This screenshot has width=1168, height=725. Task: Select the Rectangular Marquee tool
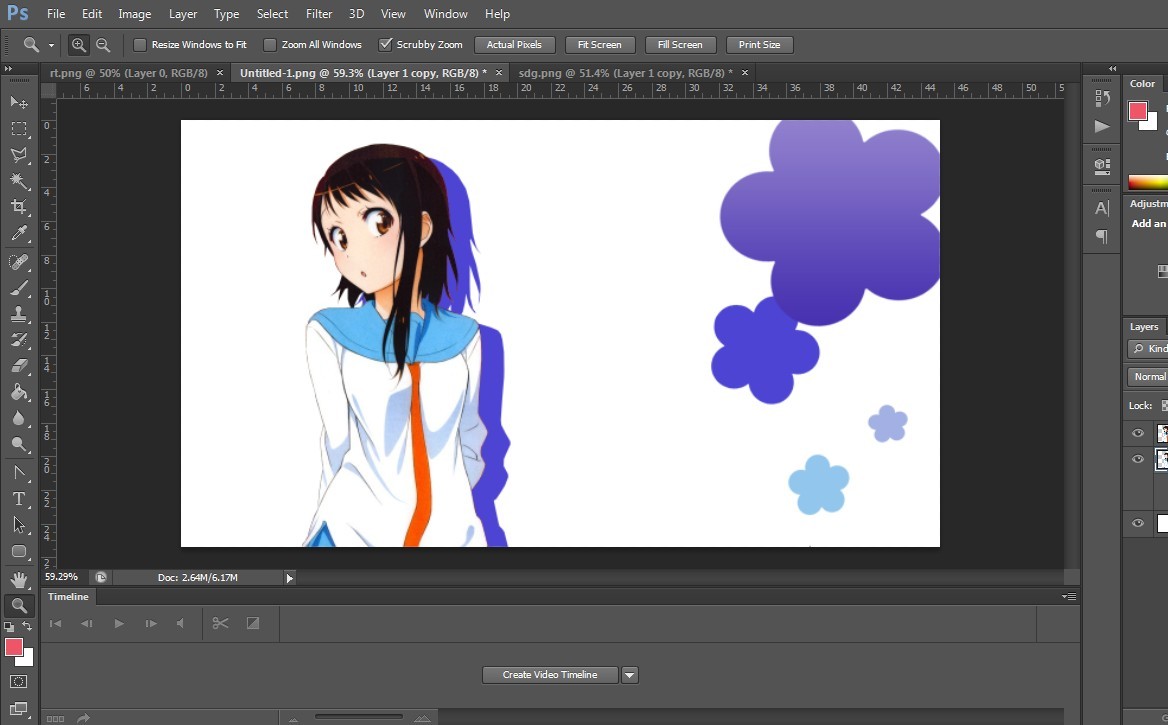click(19, 129)
